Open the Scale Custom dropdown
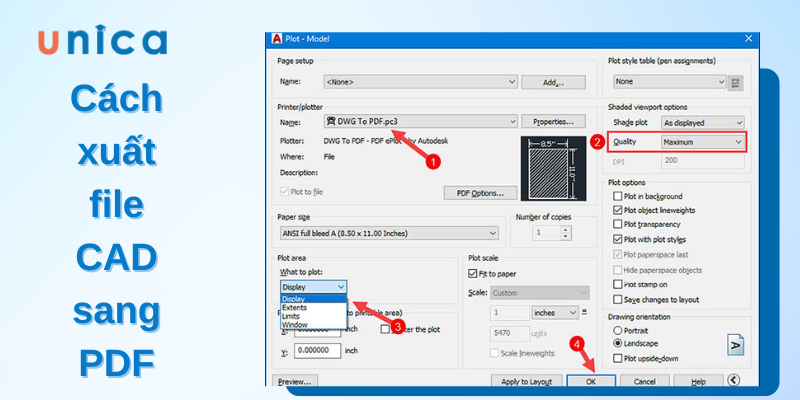The width and height of the screenshot is (800, 400). [x=540, y=293]
